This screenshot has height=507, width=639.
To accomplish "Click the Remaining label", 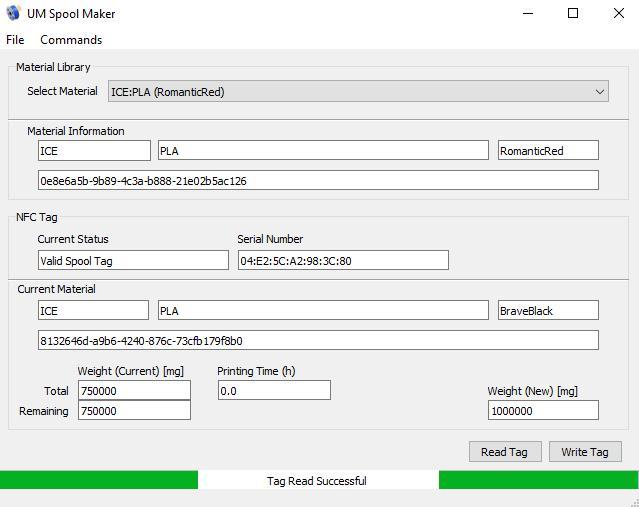I will [x=44, y=411].
